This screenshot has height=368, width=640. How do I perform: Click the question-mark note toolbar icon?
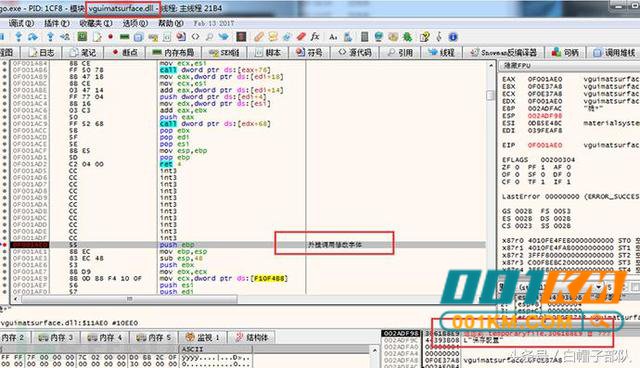click(424, 37)
